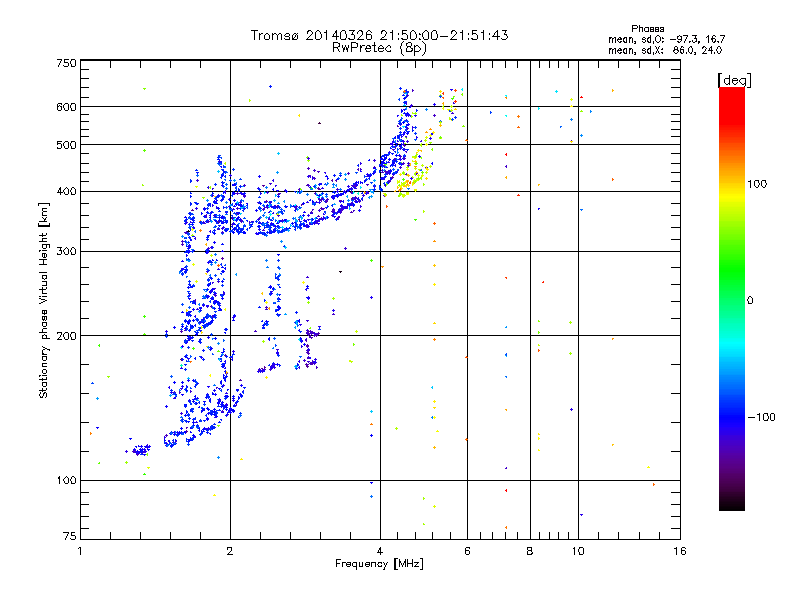
Task: Click the y-axis tick label '500'
Action: [66, 145]
